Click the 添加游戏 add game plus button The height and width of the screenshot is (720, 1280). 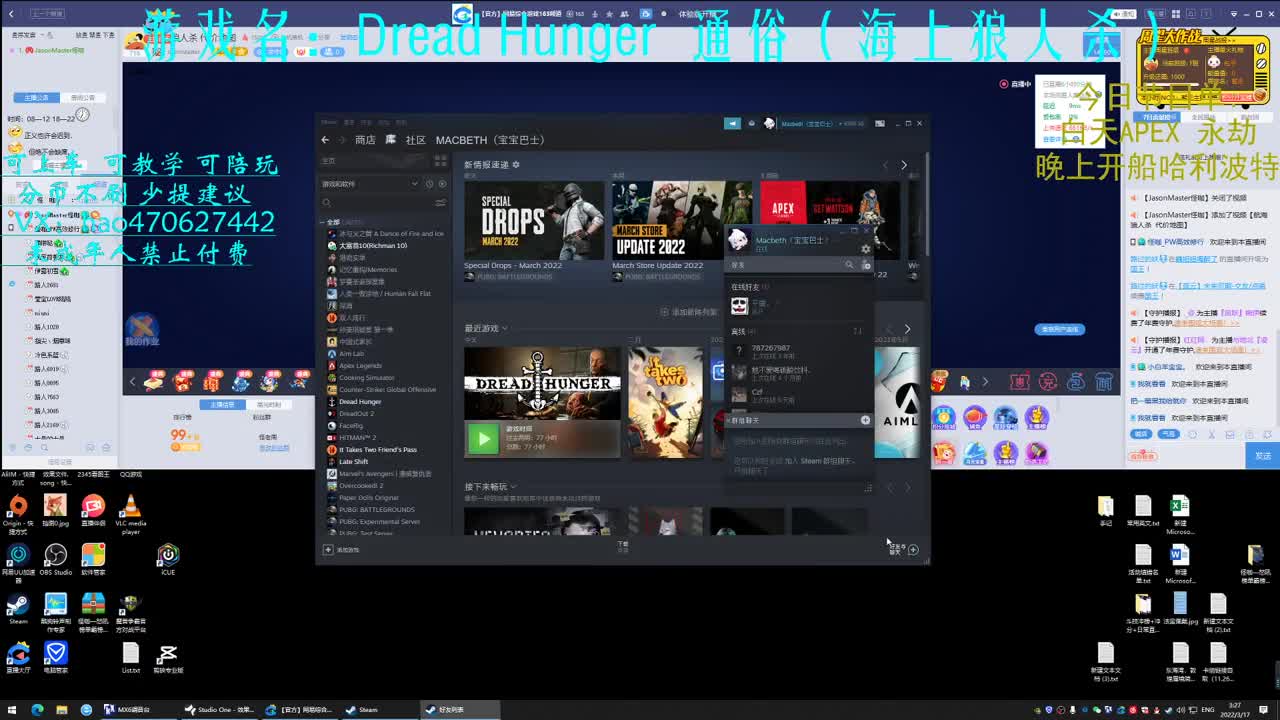[328, 550]
